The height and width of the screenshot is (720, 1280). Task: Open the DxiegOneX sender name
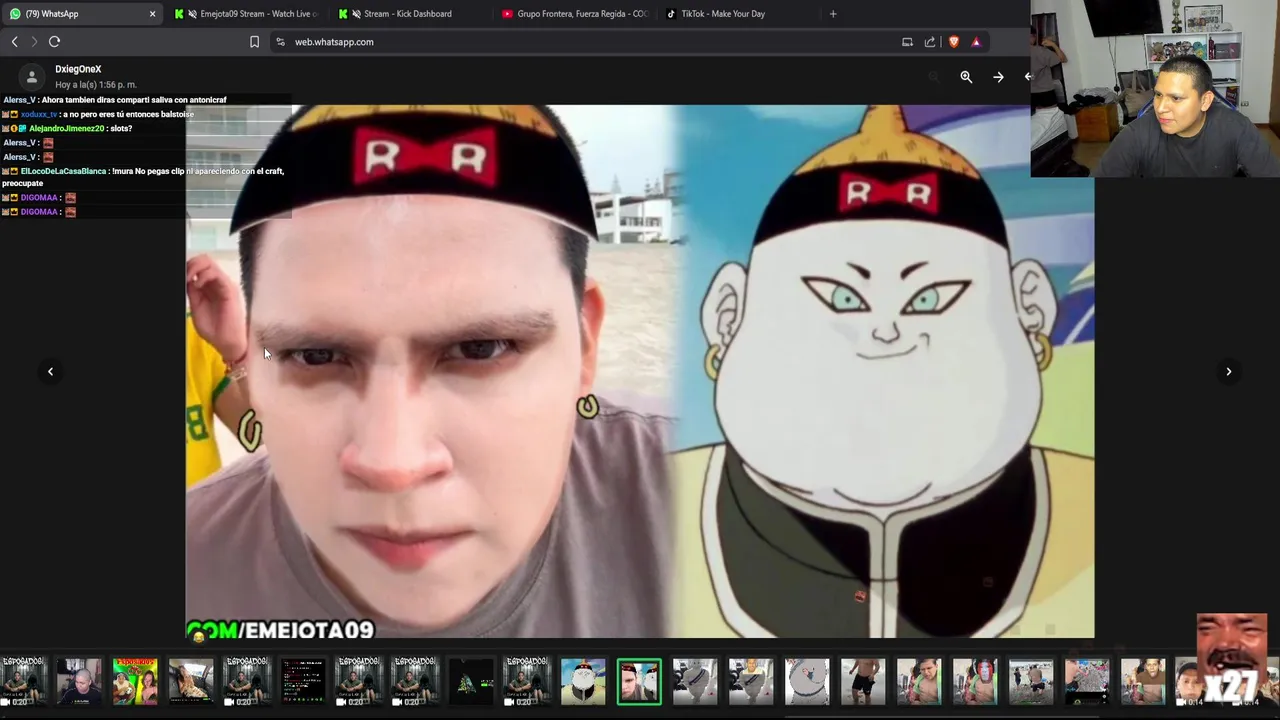coord(78,69)
